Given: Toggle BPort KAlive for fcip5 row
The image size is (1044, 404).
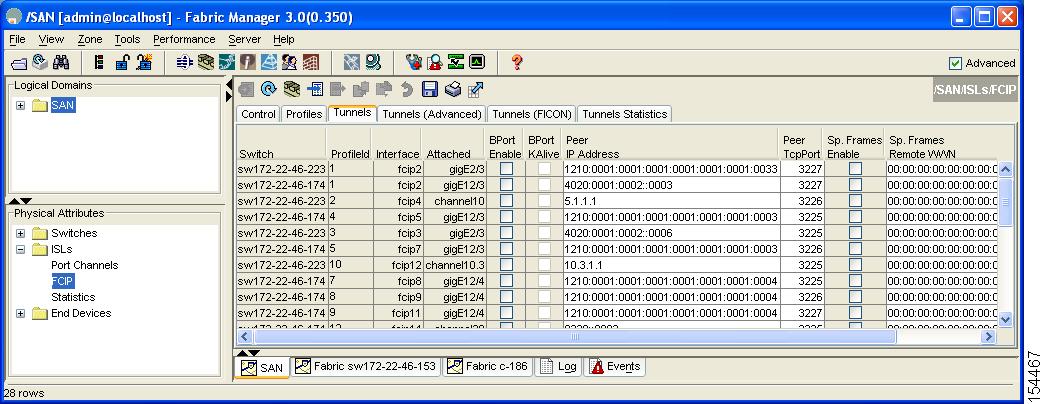Looking at the screenshot, I should [545, 217].
